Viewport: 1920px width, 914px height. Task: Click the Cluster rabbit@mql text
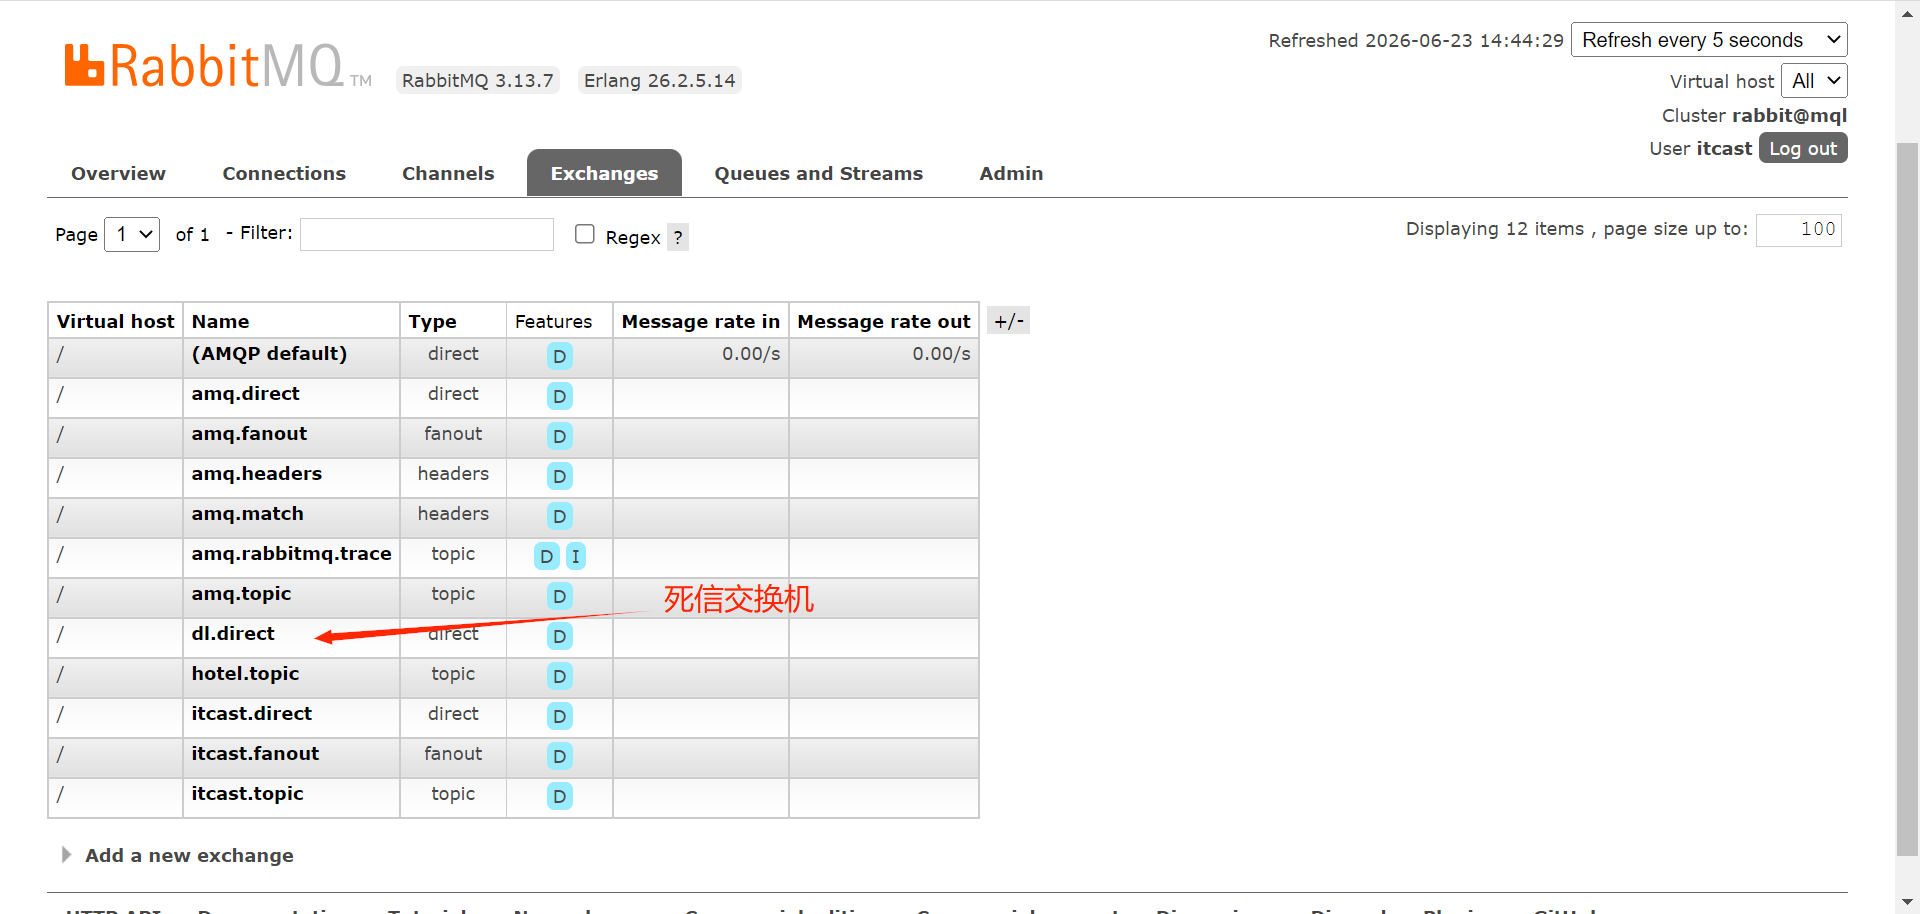tap(1754, 115)
